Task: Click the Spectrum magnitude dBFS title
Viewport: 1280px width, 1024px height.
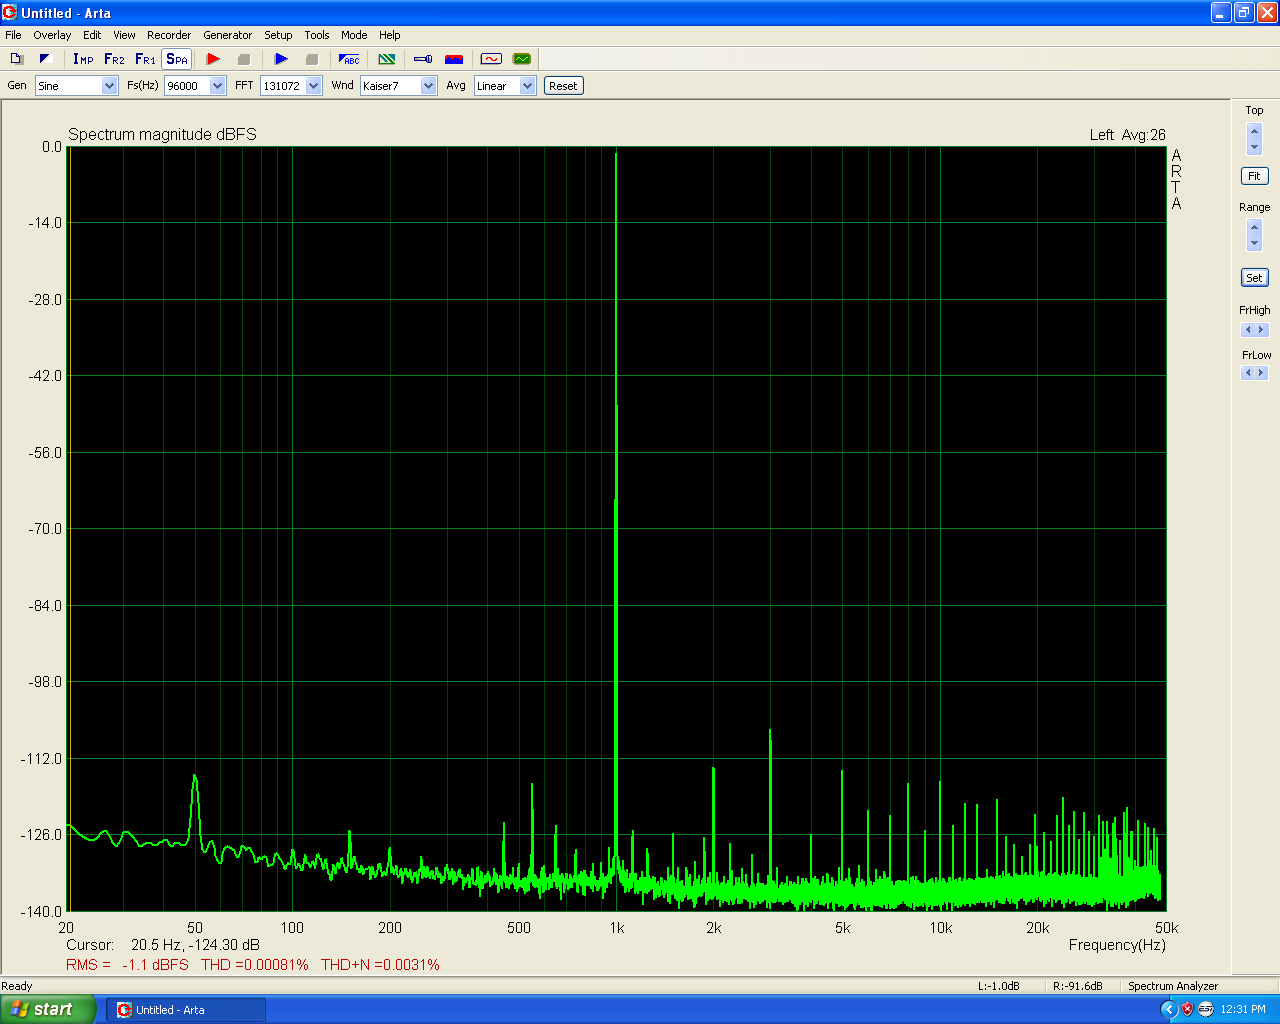Action: point(162,134)
